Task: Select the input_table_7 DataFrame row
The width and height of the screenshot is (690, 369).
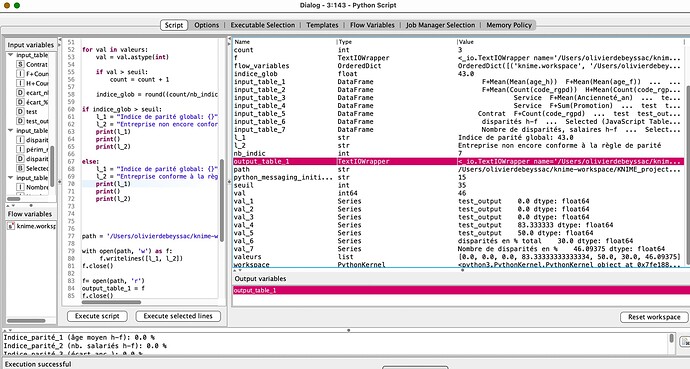Action: (x=459, y=130)
